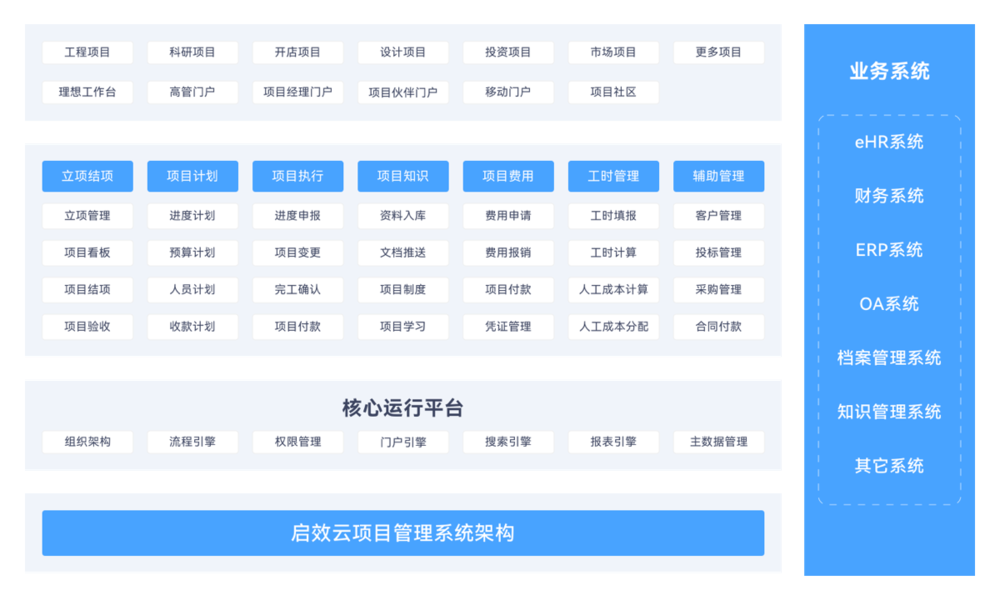Select the blue 工时管理 header
The image size is (1000, 600).
[614, 176]
